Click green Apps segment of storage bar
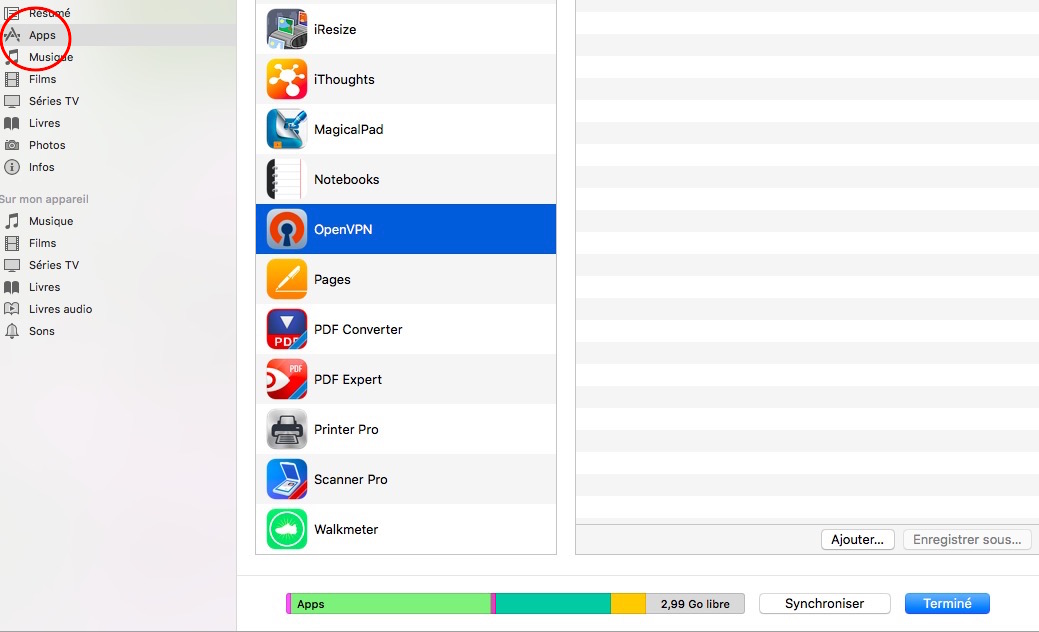The width and height of the screenshot is (1039, 632). coord(390,604)
